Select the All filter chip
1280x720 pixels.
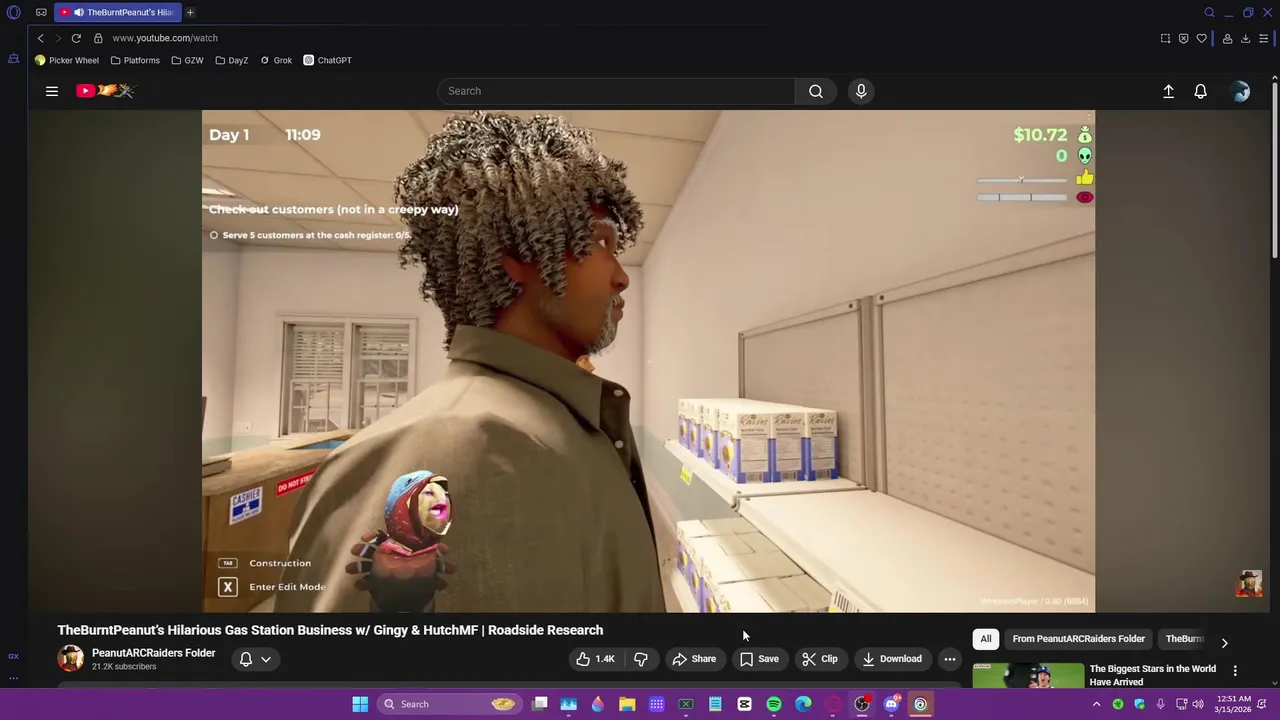point(985,639)
